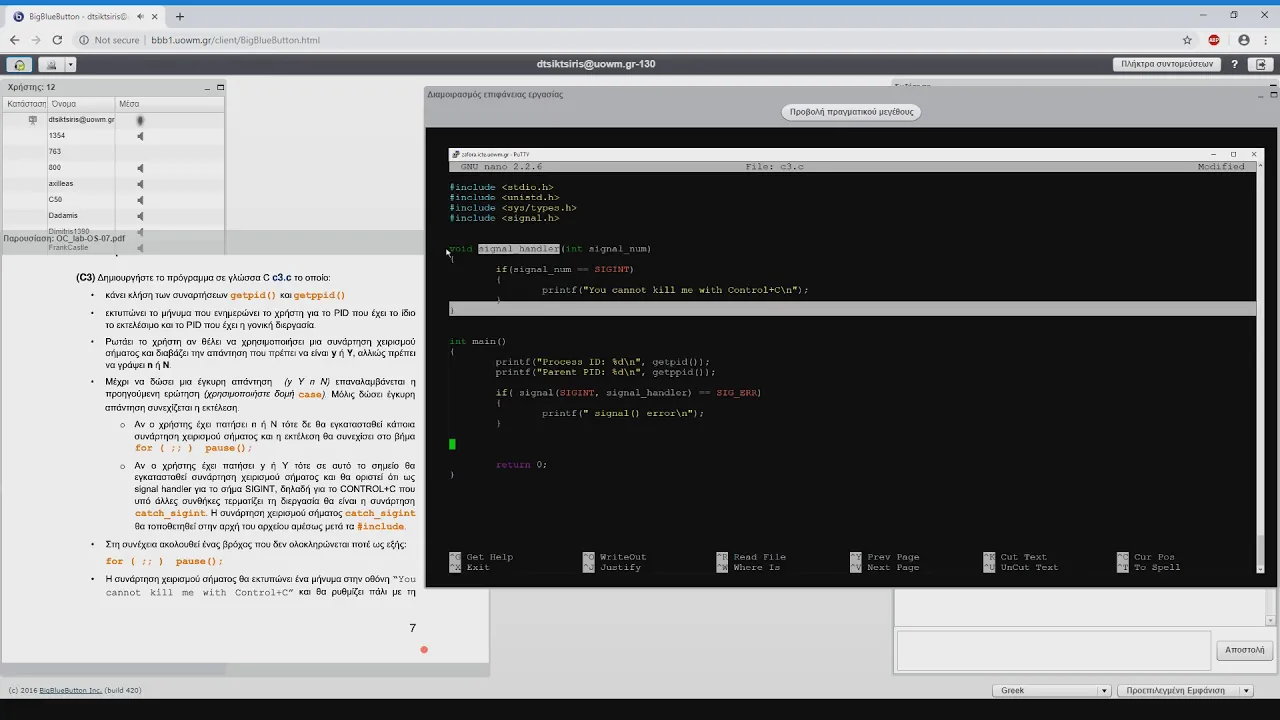This screenshot has height=720, width=1280.
Task: Sort users by Όνομα column
Action: 82,104
